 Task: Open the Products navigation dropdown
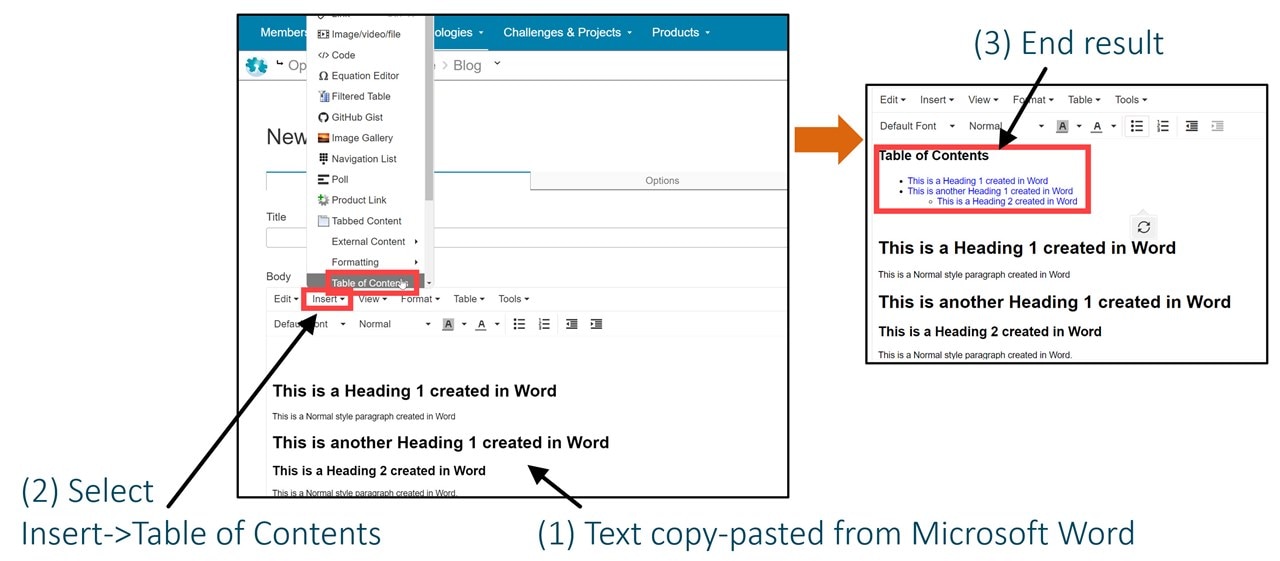pyautogui.click(x=681, y=32)
